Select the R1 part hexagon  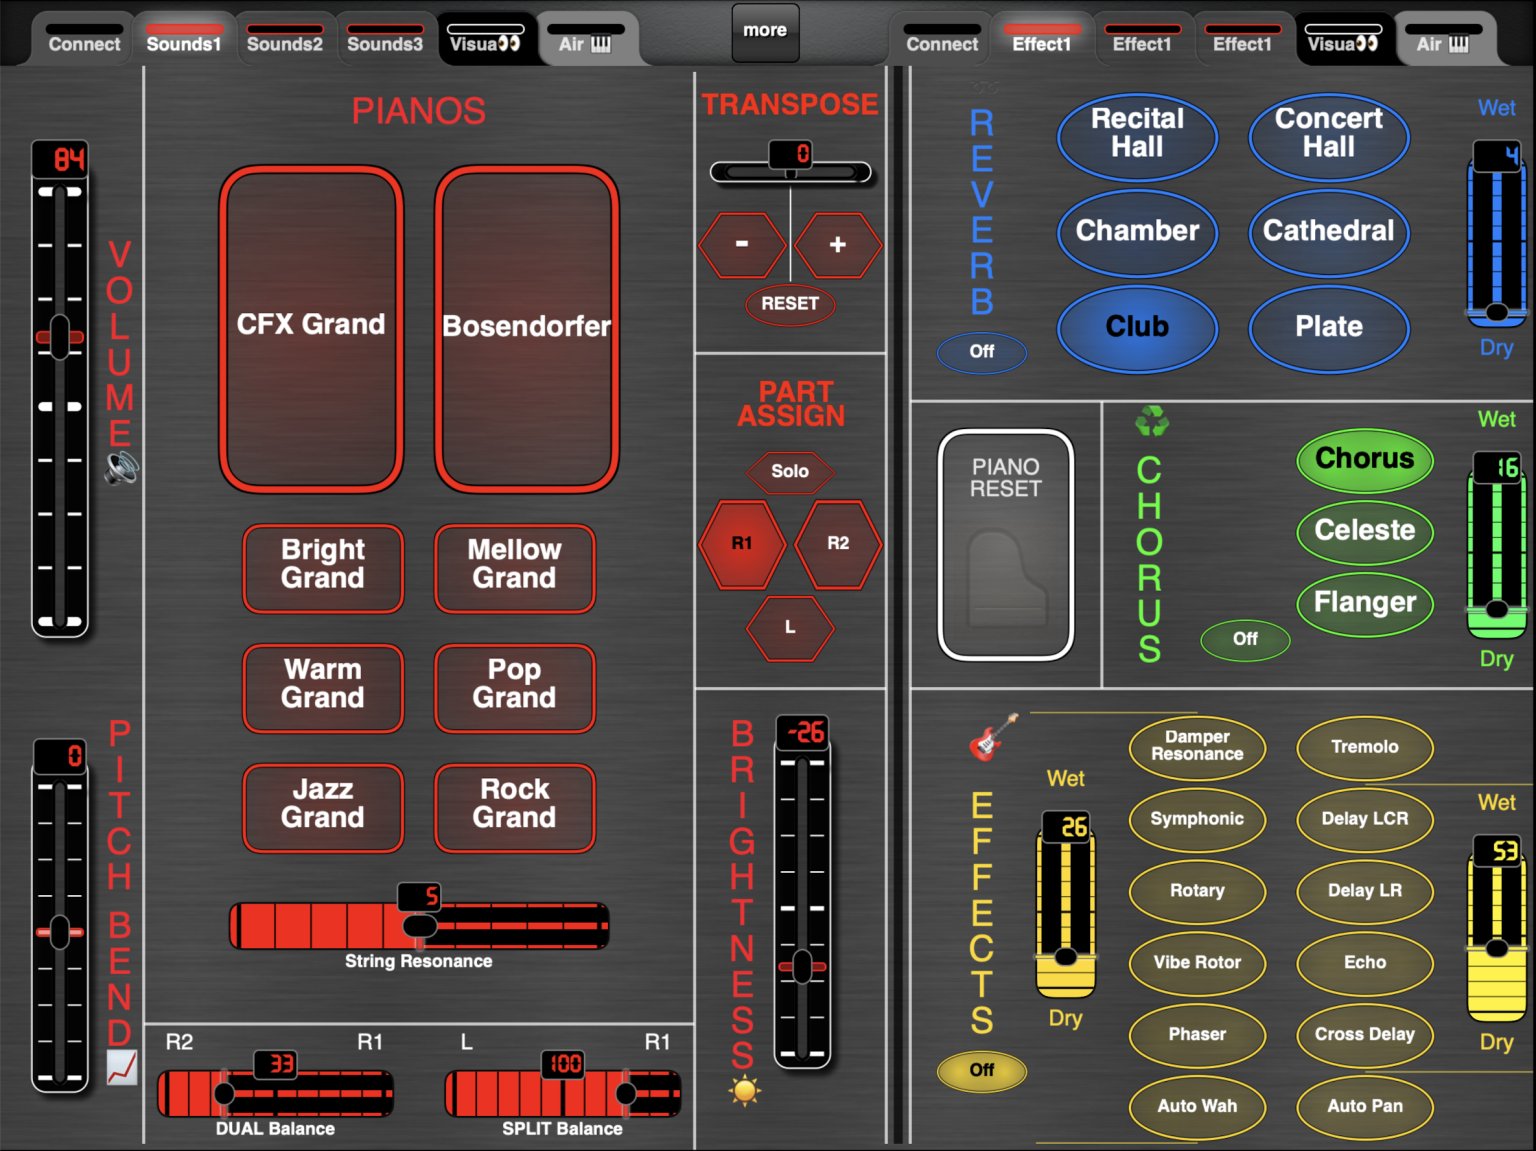coord(742,543)
